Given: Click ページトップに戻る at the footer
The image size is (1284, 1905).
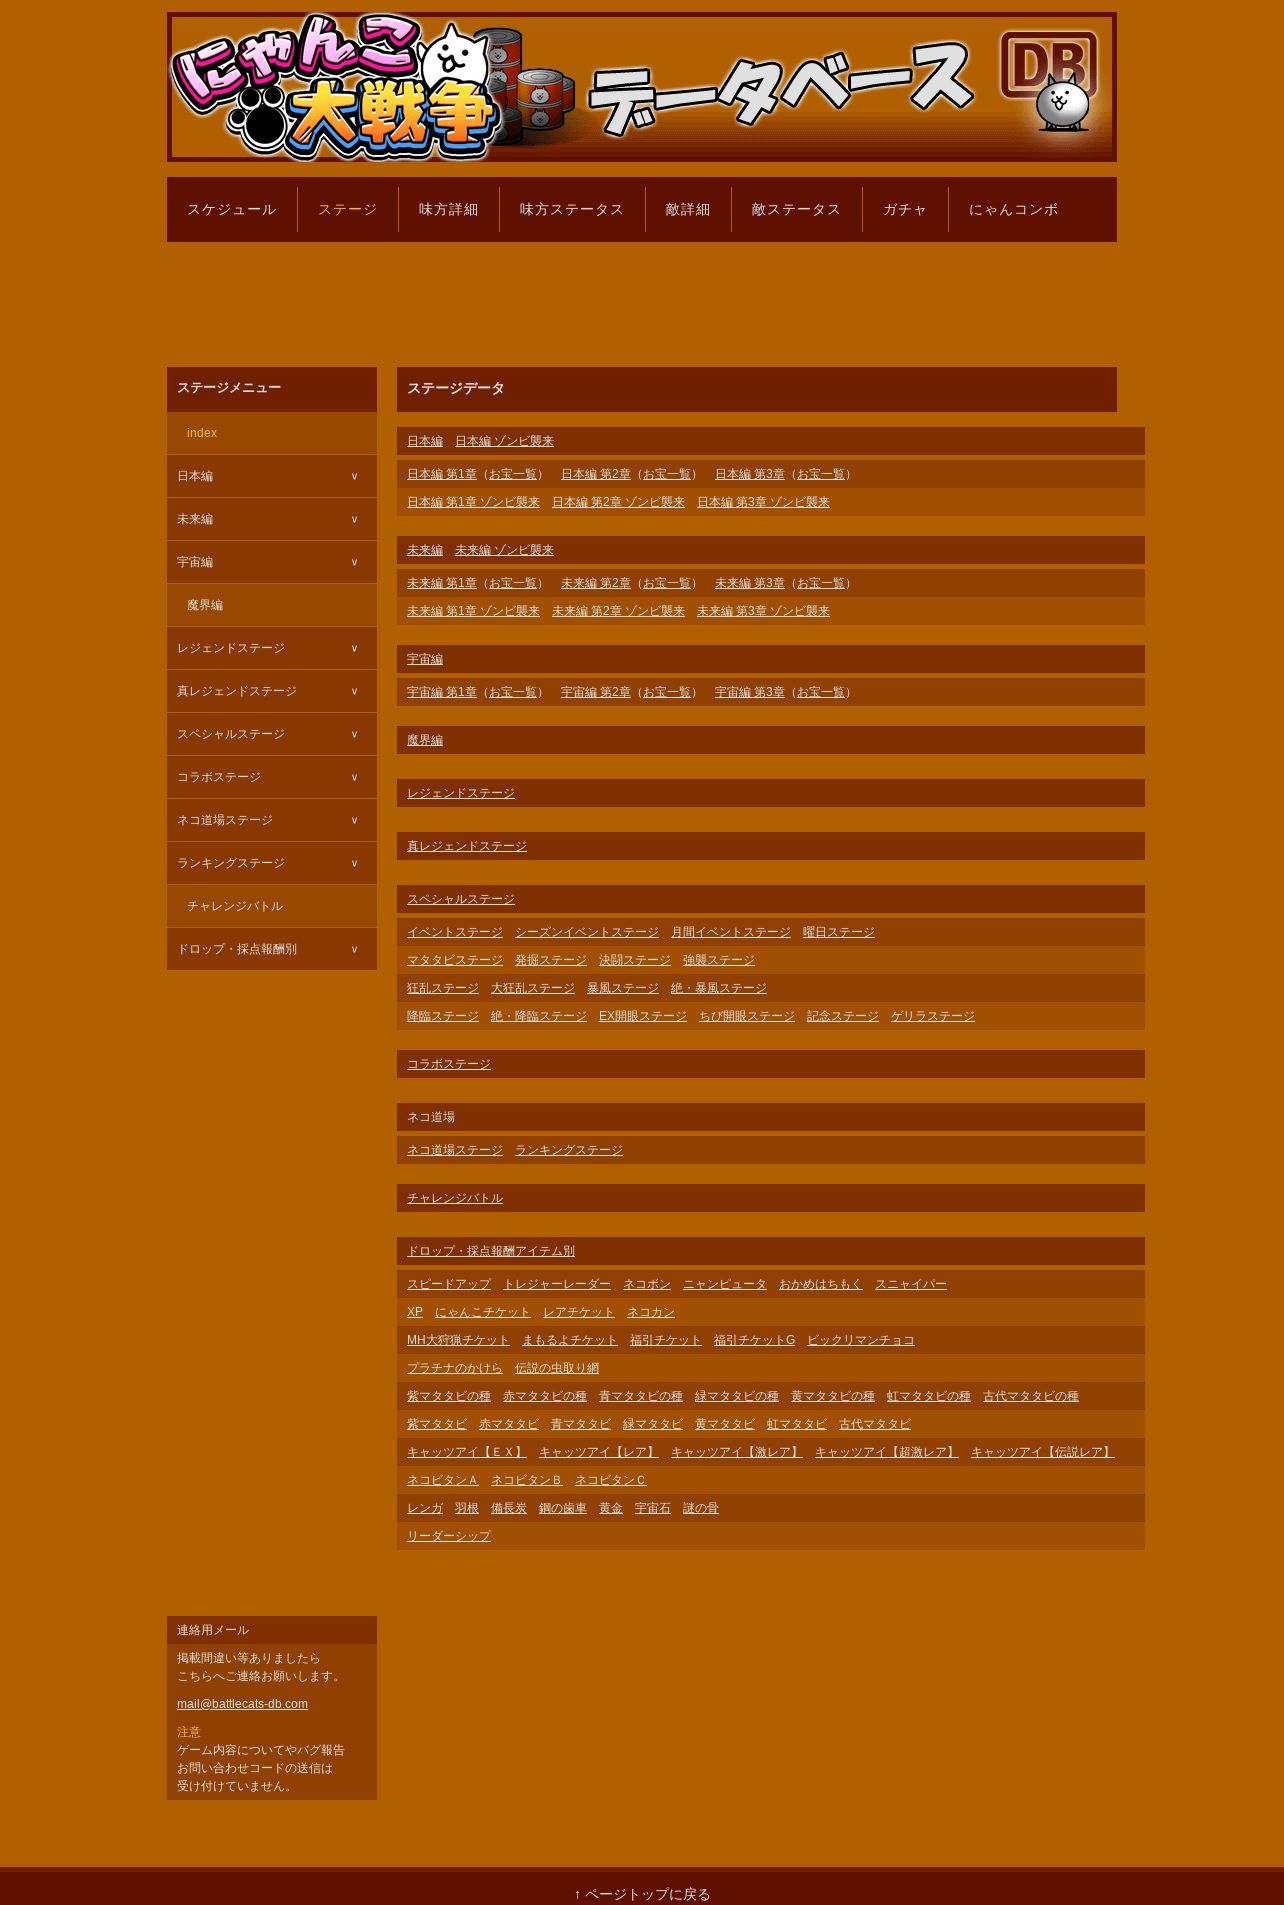Looking at the screenshot, I should click(642, 1894).
